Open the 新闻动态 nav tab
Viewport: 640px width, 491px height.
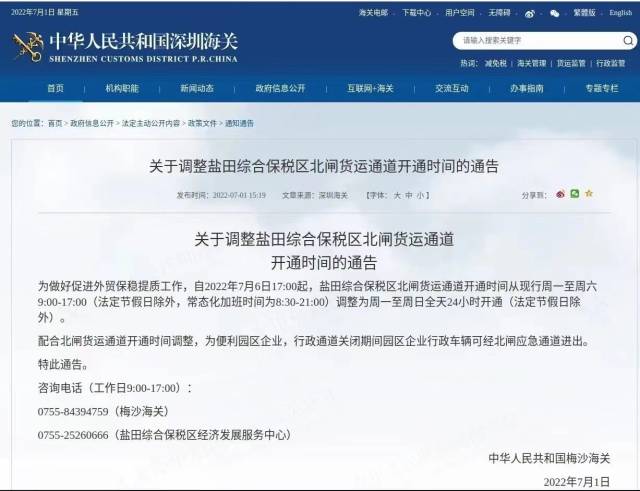click(196, 89)
